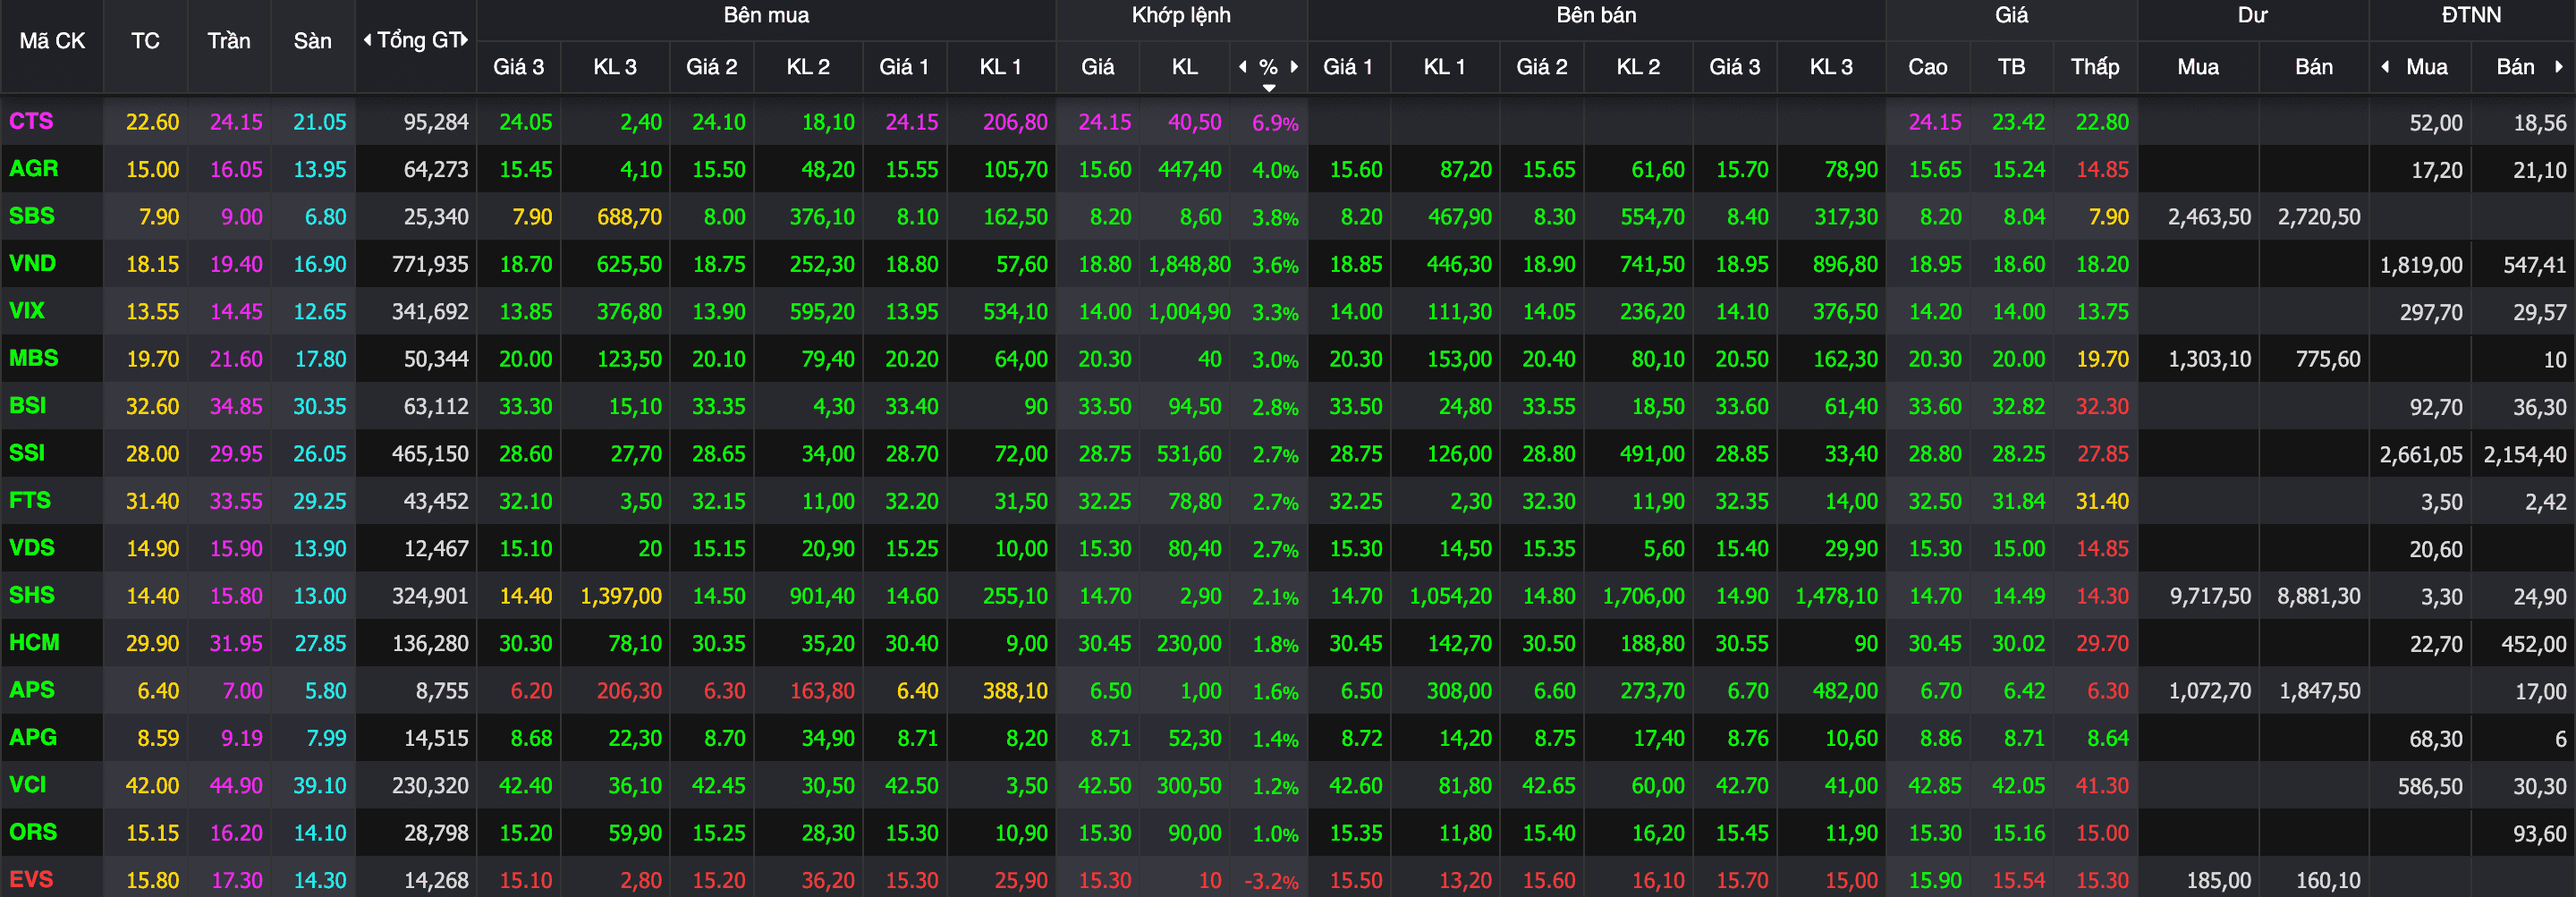Open the APG stock symbol

[33, 737]
